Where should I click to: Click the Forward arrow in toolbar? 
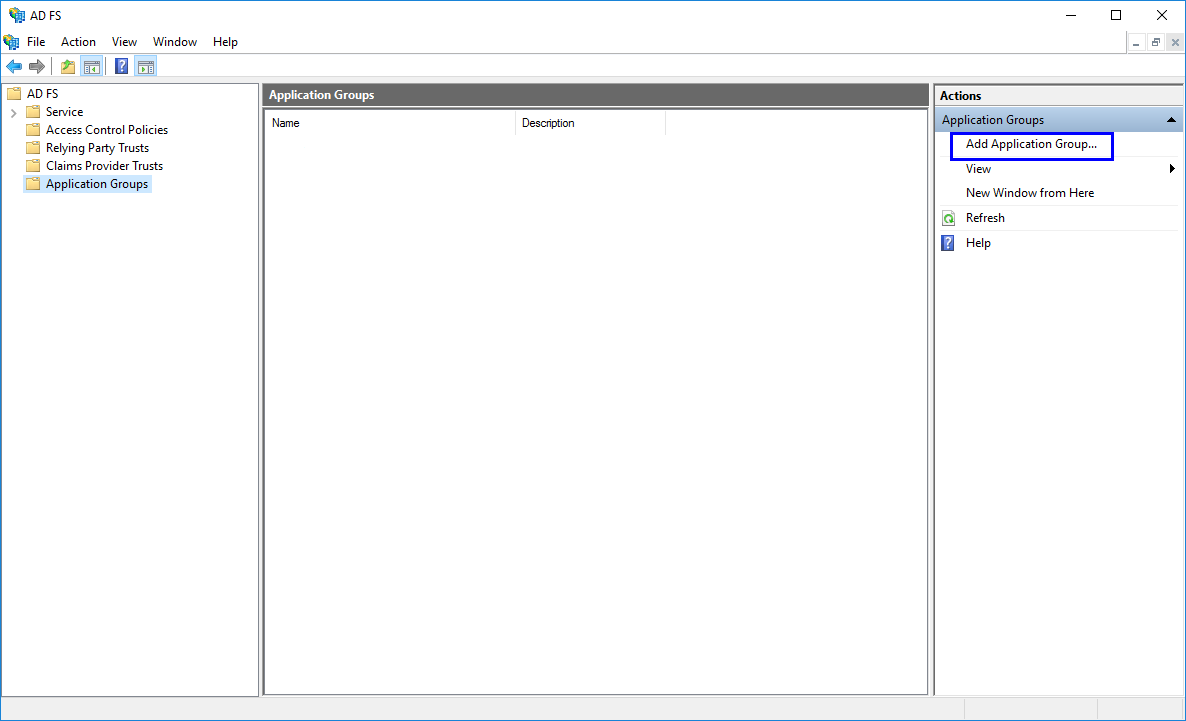tap(37, 67)
